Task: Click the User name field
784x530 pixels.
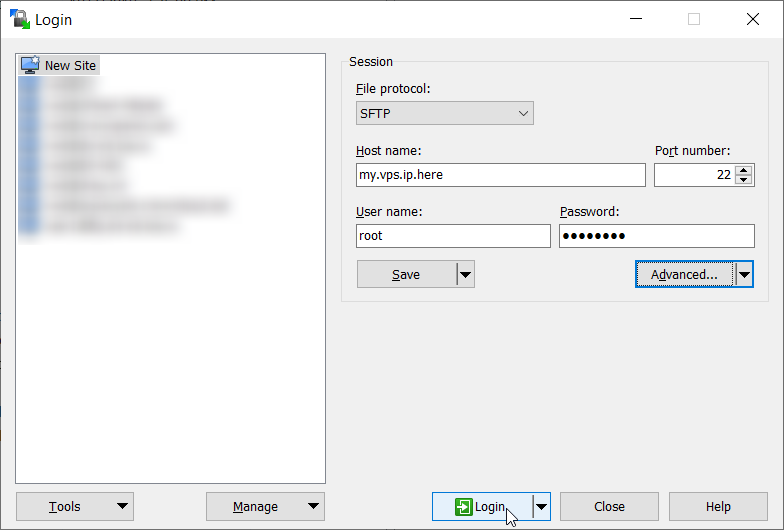Action: click(x=453, y=236)
